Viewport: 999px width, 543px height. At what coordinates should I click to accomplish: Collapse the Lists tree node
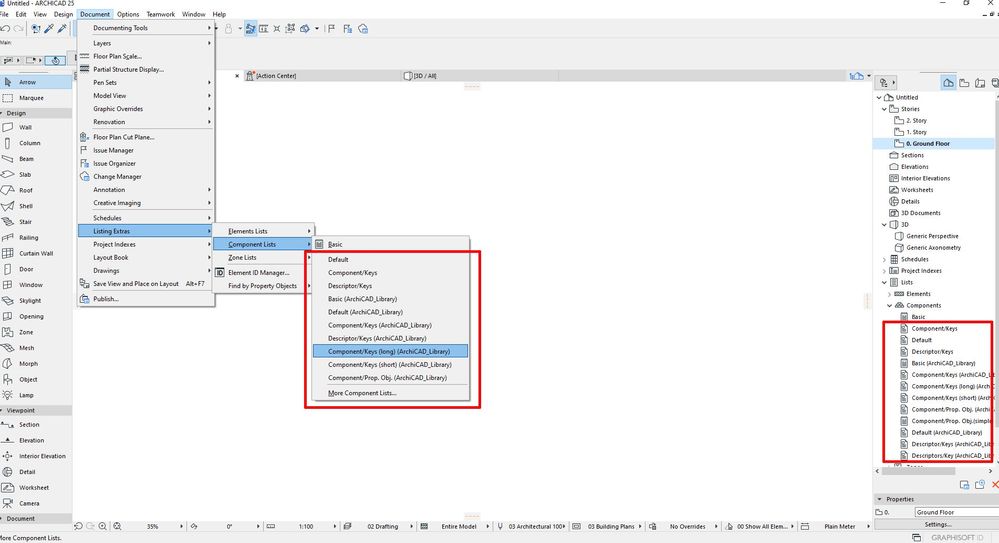884,282
